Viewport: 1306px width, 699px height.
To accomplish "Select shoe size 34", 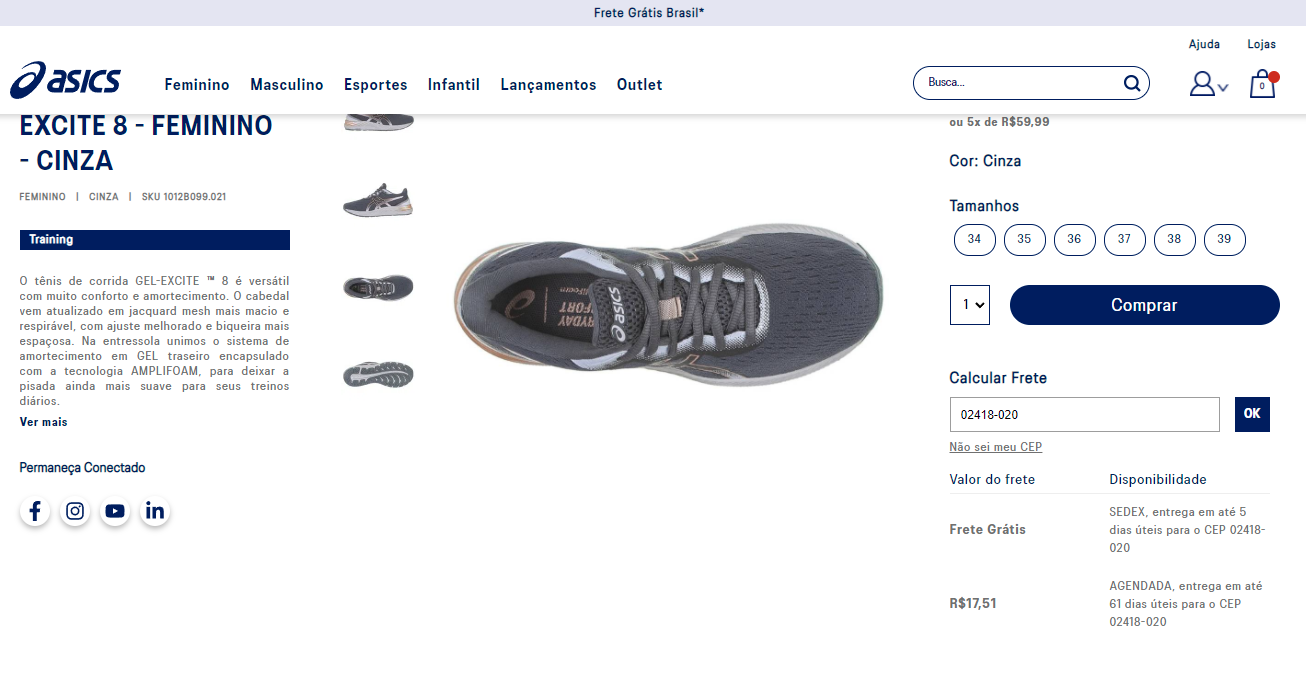I will [974, 240].
